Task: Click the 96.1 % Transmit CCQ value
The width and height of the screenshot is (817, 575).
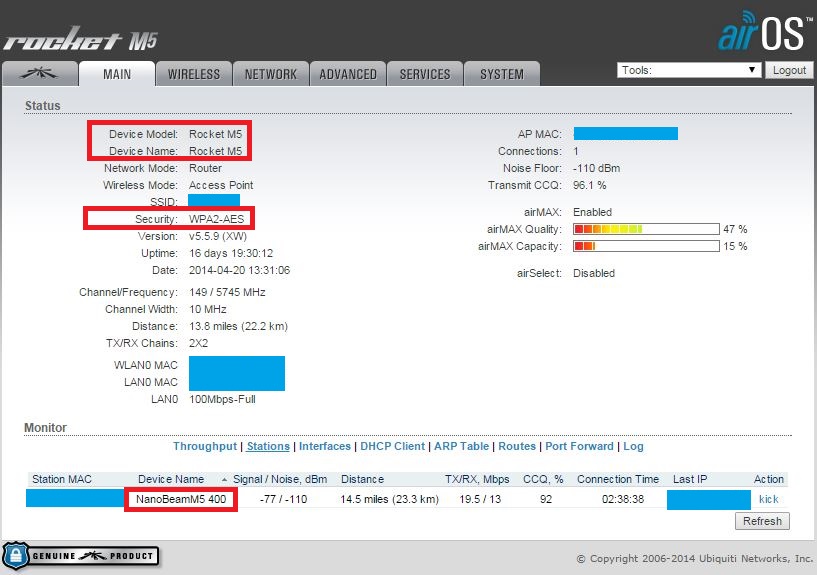Action: 589,185
